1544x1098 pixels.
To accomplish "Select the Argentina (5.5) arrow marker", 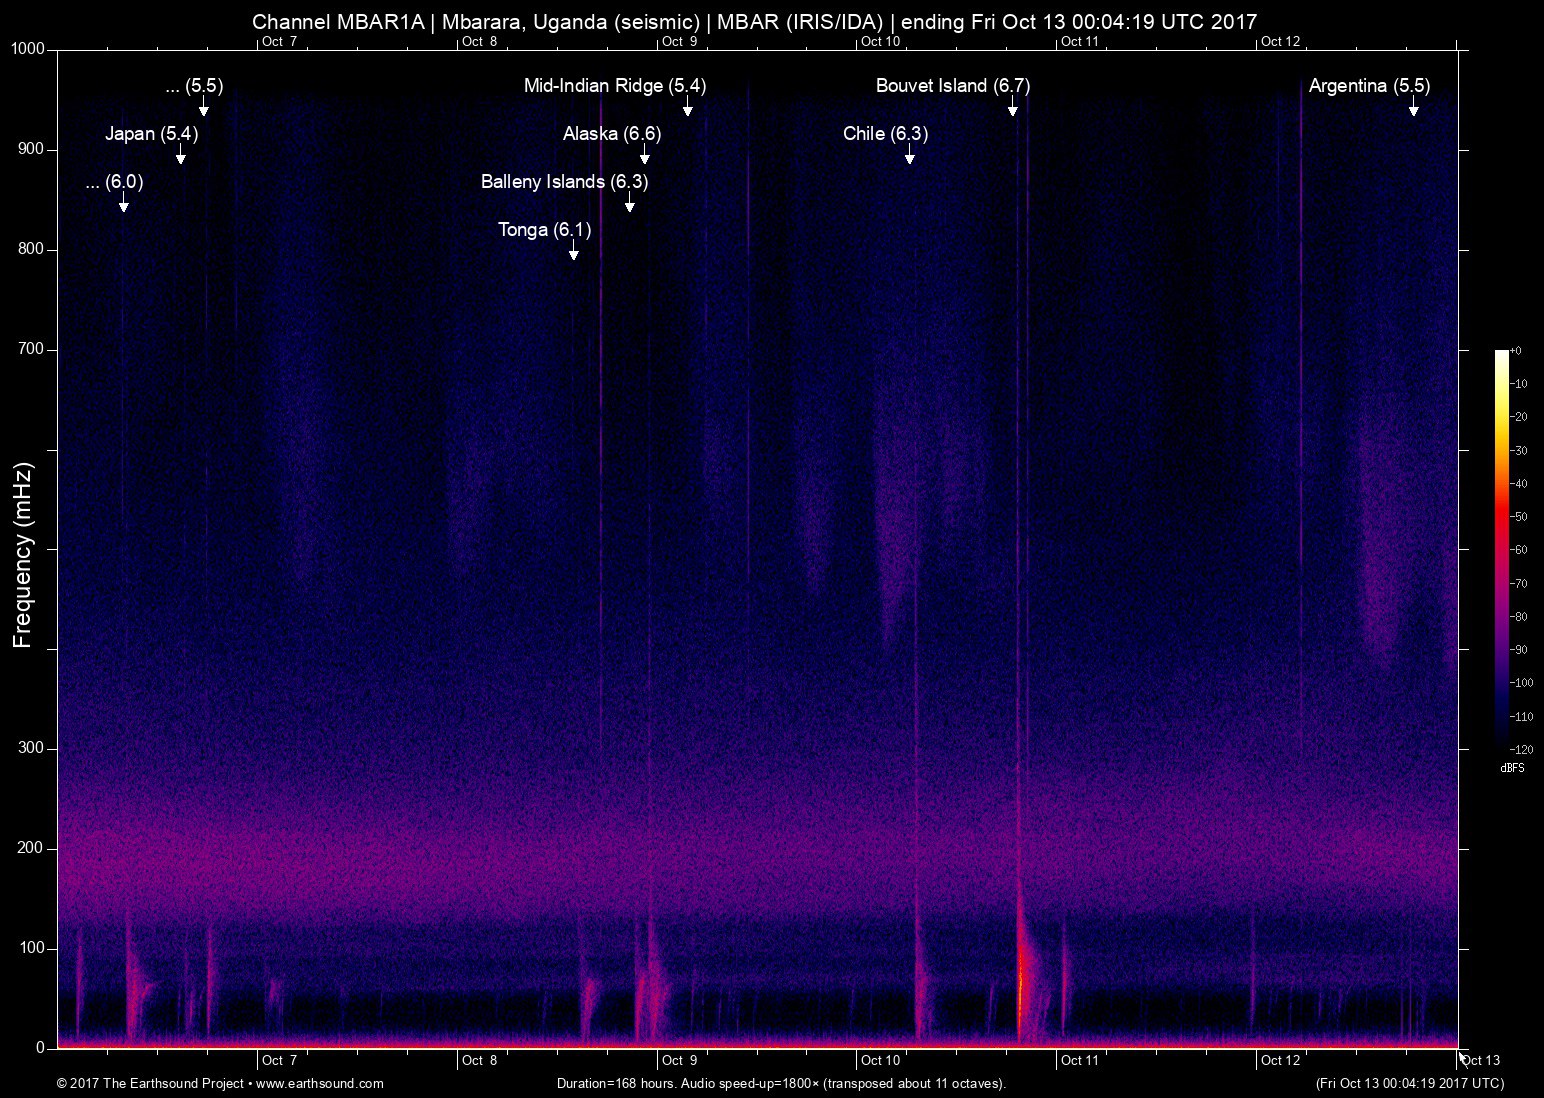I will (1413, 109).
